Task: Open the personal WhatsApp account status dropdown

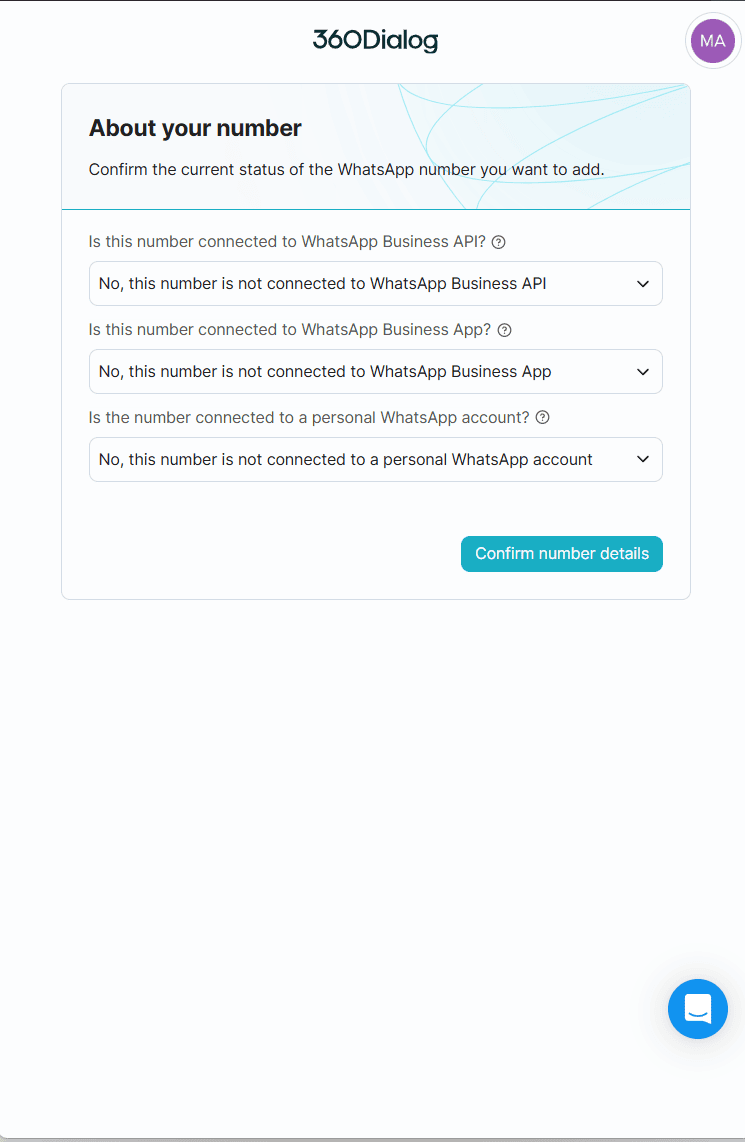Action: (x=350, y=460)
